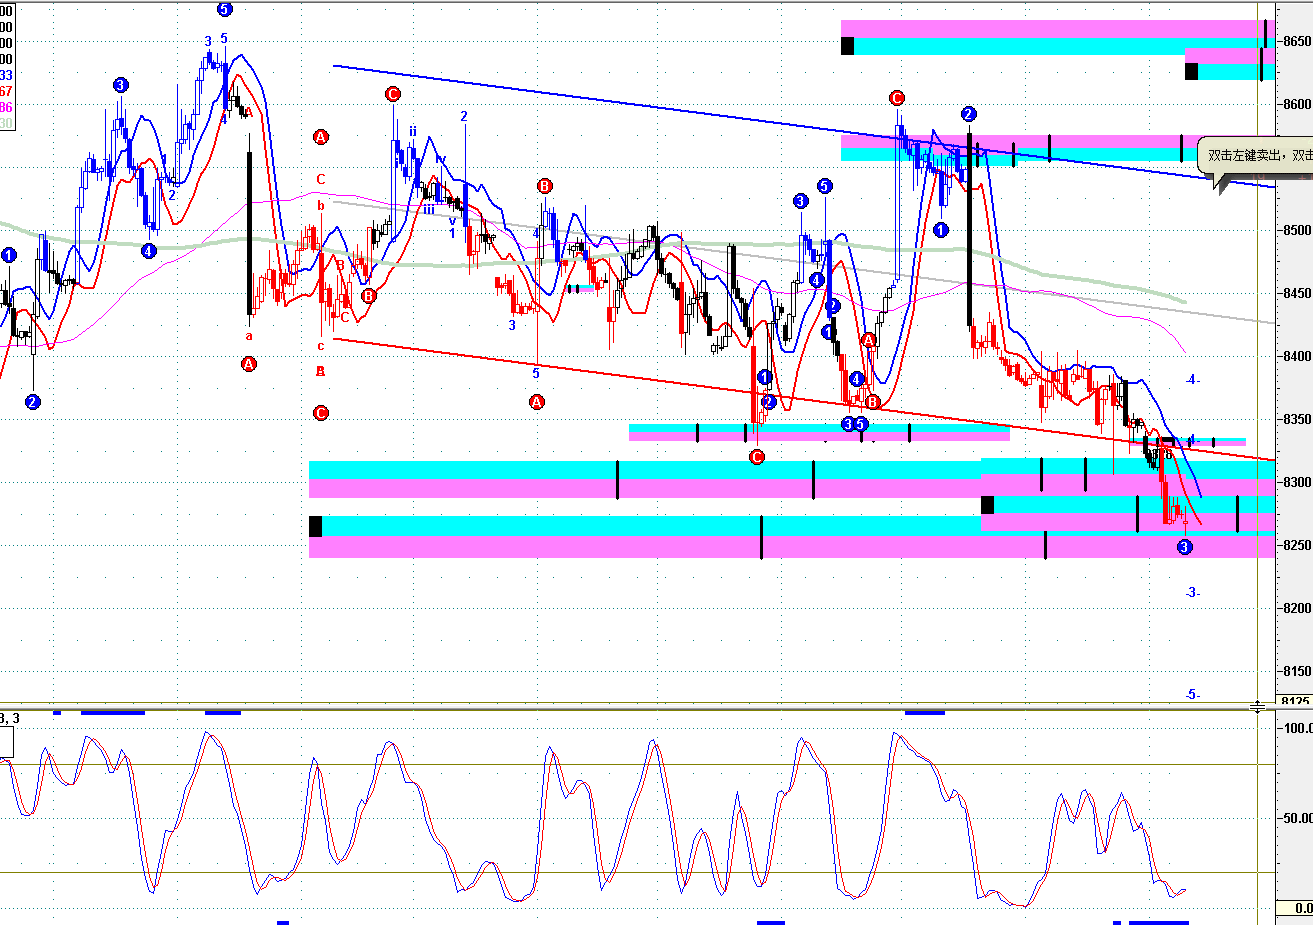Click the blue circled 2 beside the tall black candle near 8600
This screenshot has height=925, width=1313.
(x=968, y=114)
